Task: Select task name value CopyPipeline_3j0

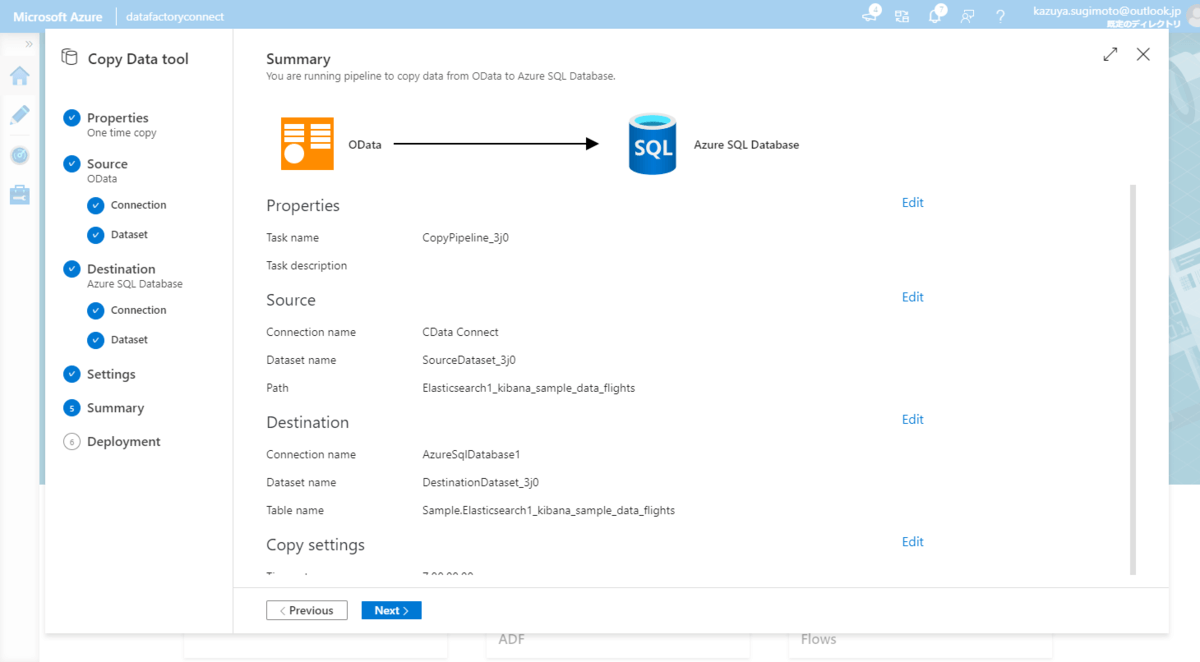Action: pos(465,238)
